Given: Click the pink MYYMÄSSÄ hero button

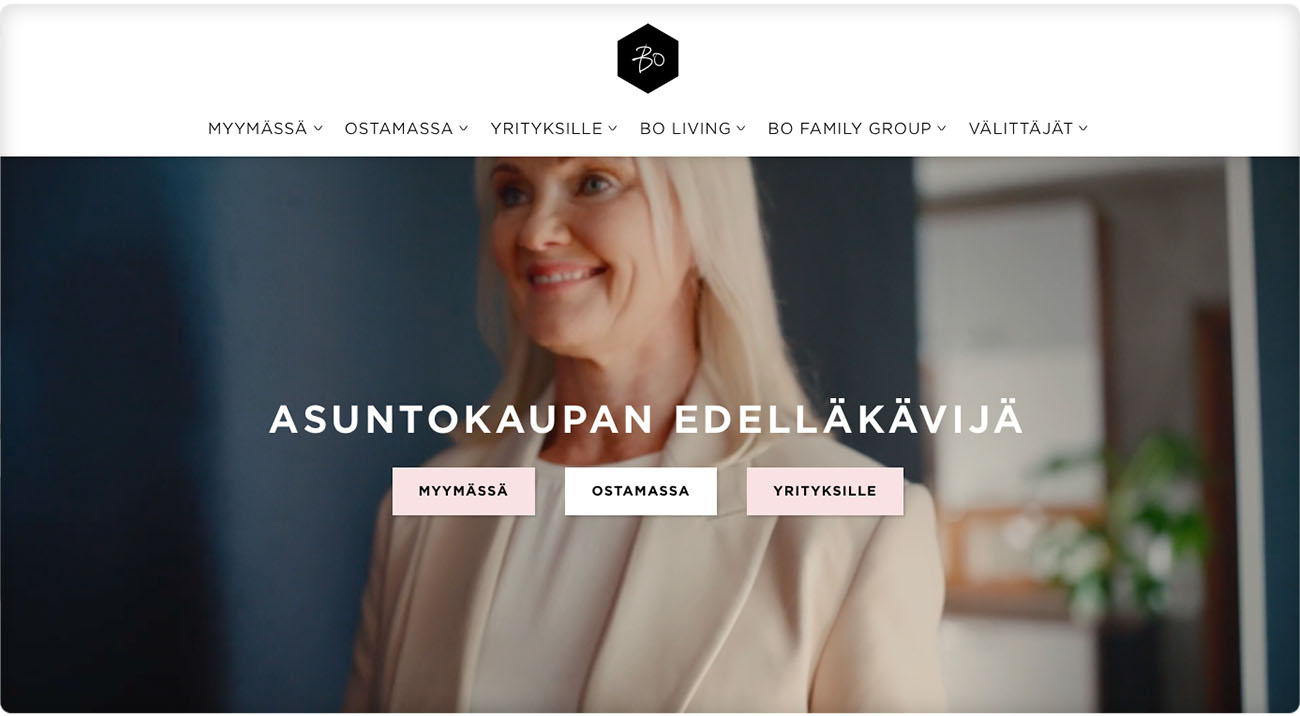Looking at the screenshot, I should 463,491.
